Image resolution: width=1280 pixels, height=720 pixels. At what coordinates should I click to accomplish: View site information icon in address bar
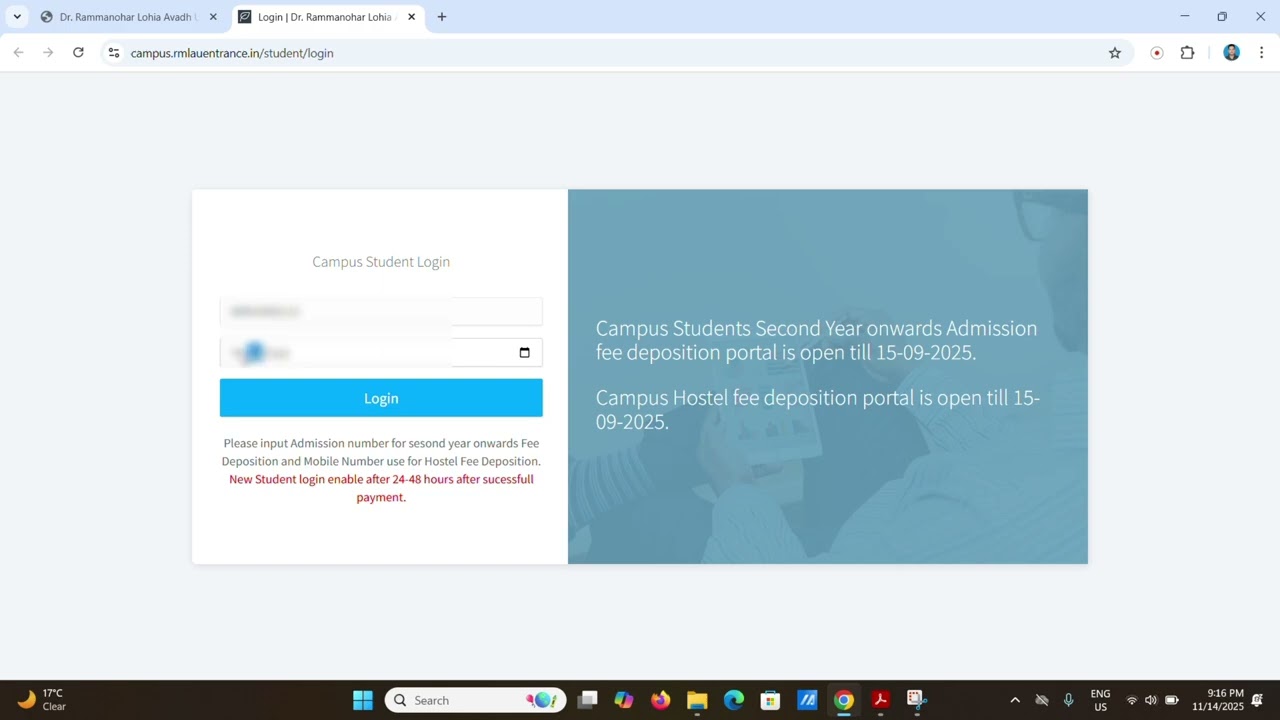point(114,53)
